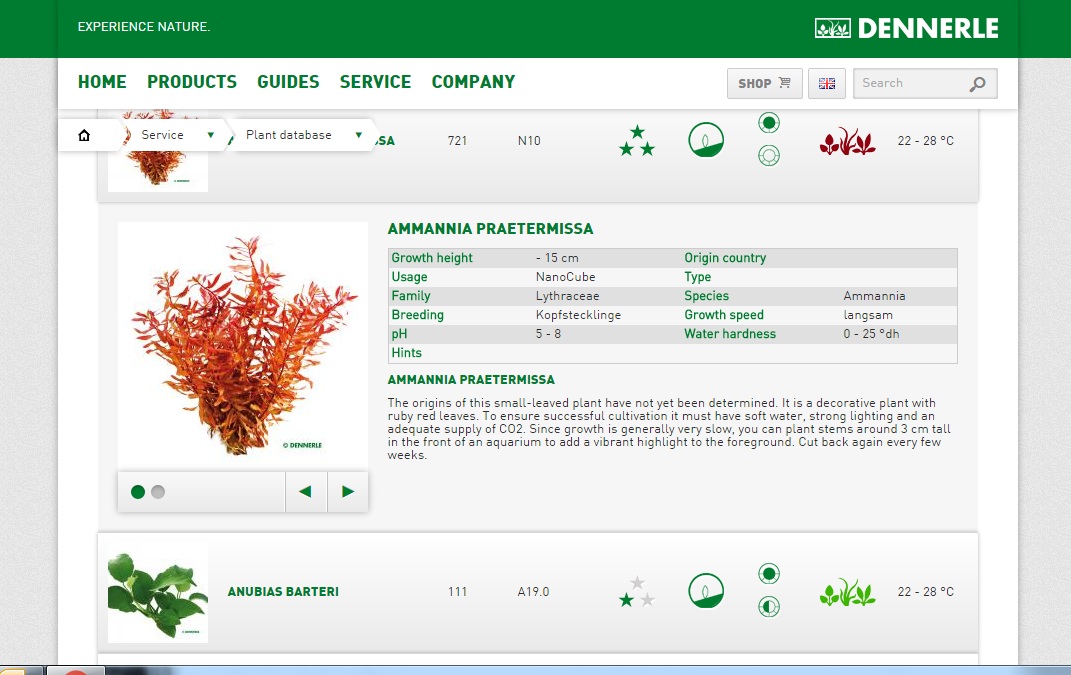Click the UK flag language icon
This screenshot has height=675, width=1071.
point(827,84)
